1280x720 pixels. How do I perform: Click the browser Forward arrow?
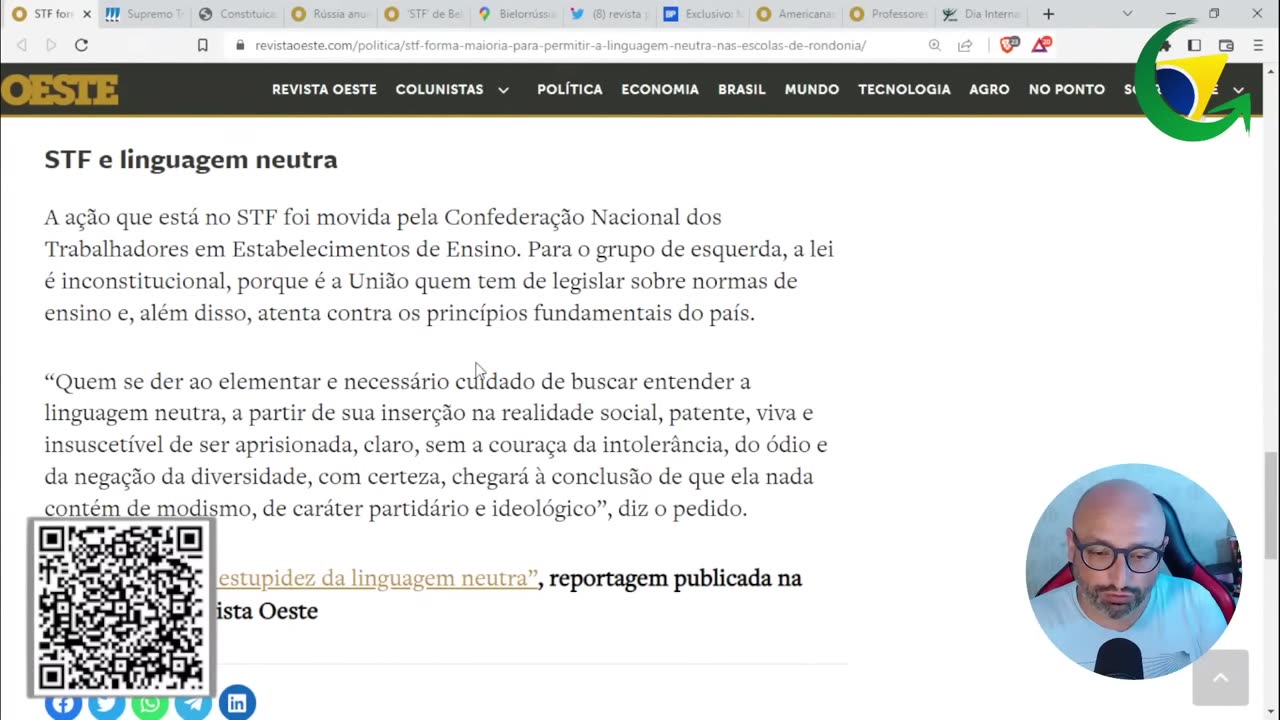pos(51,45)
